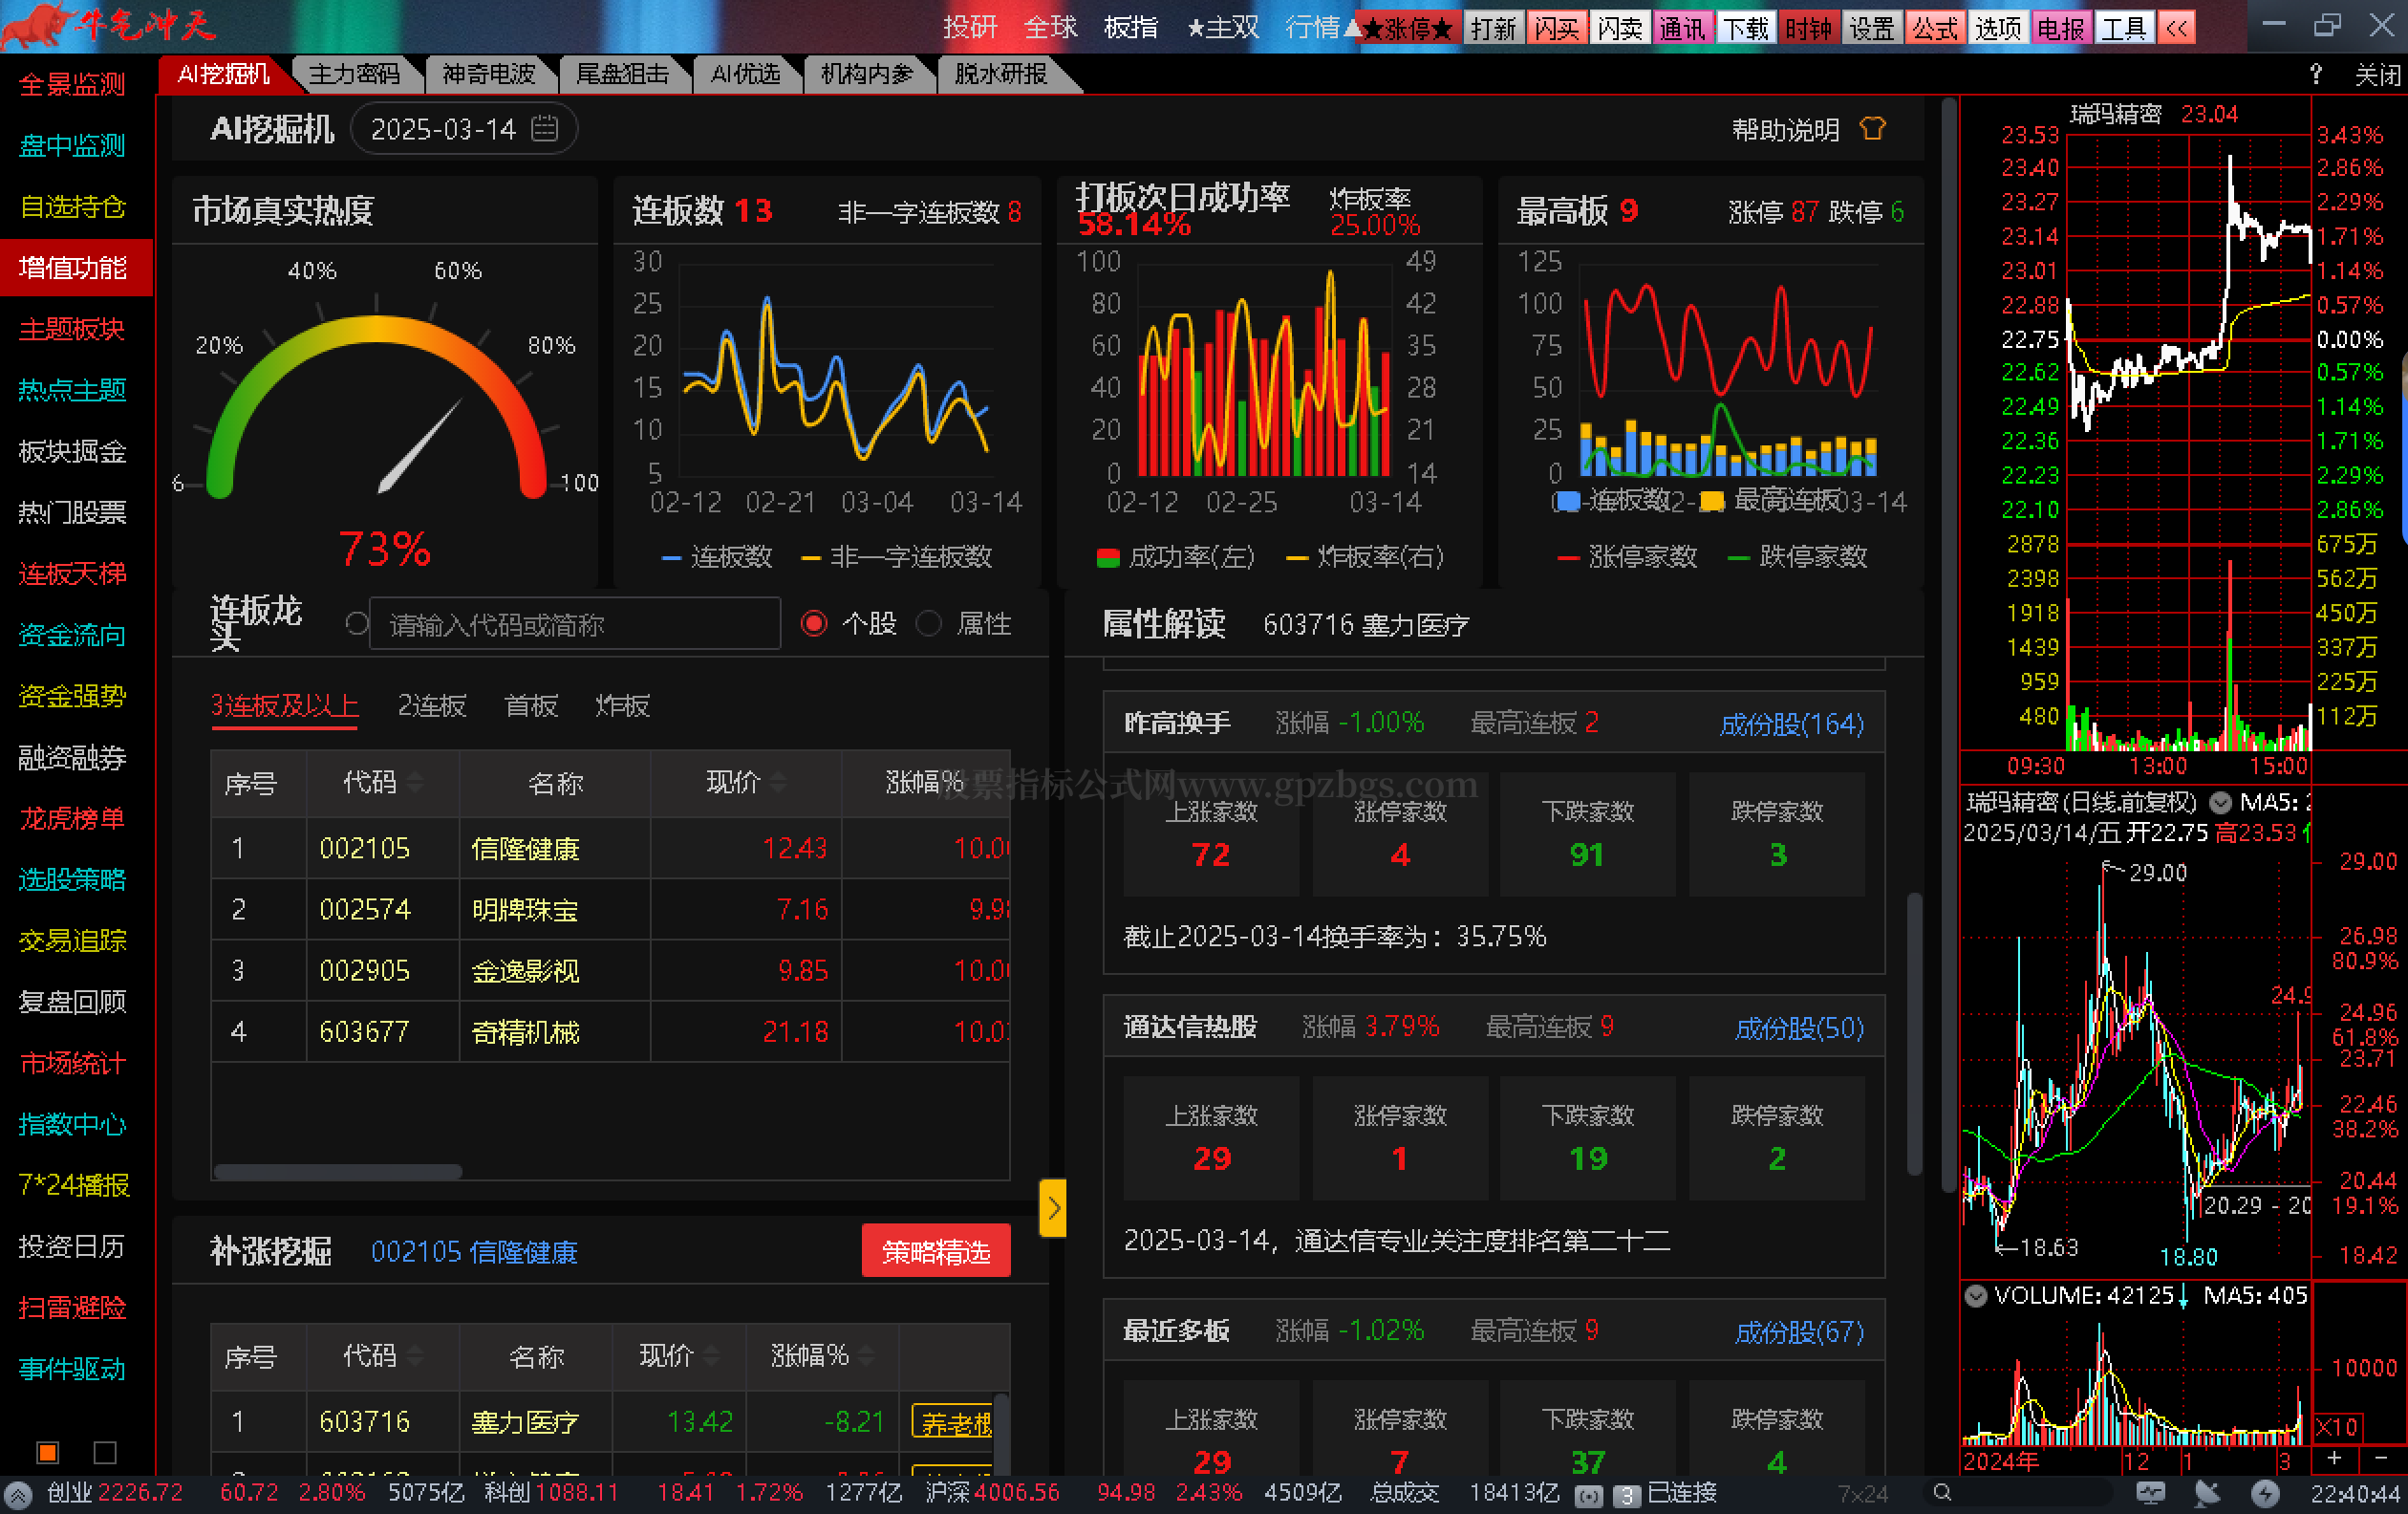The height and width of the screenshot is (1514, 2408).
Task: Select the empty square indicator
Action: pos(105,1451)
